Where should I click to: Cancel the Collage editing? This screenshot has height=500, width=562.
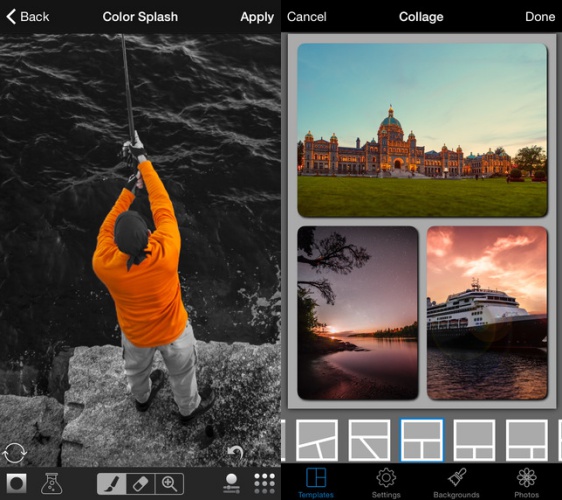(307, 16)
